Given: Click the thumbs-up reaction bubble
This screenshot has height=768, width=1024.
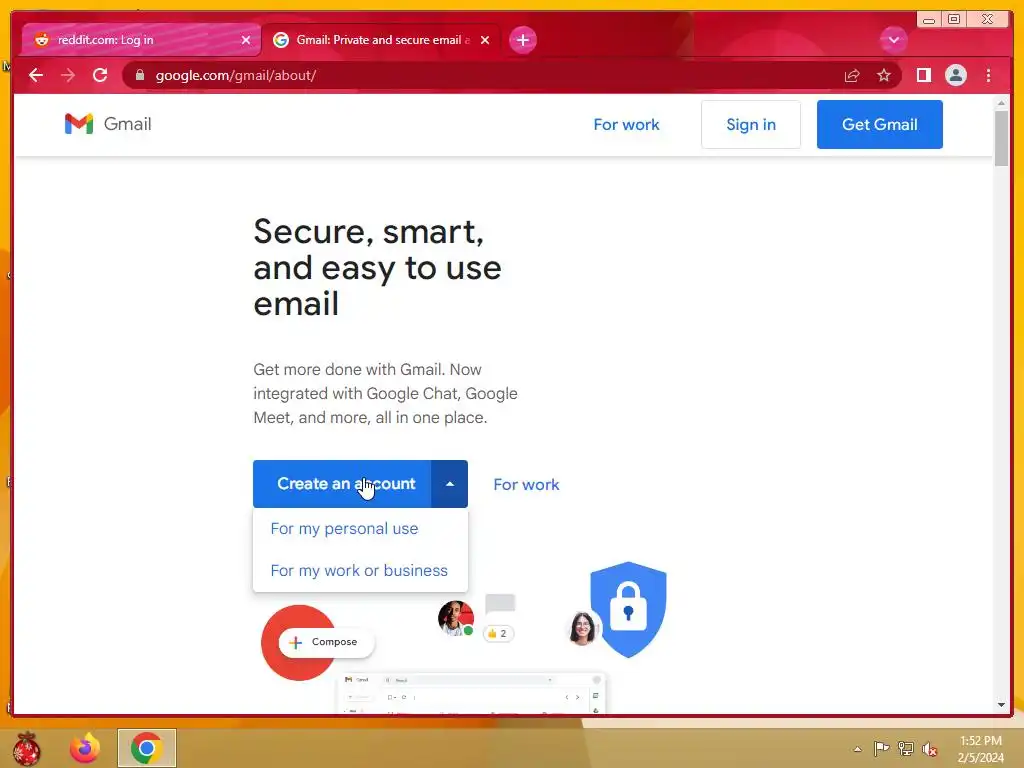Looking at the screenshot, I should point(498,633).
